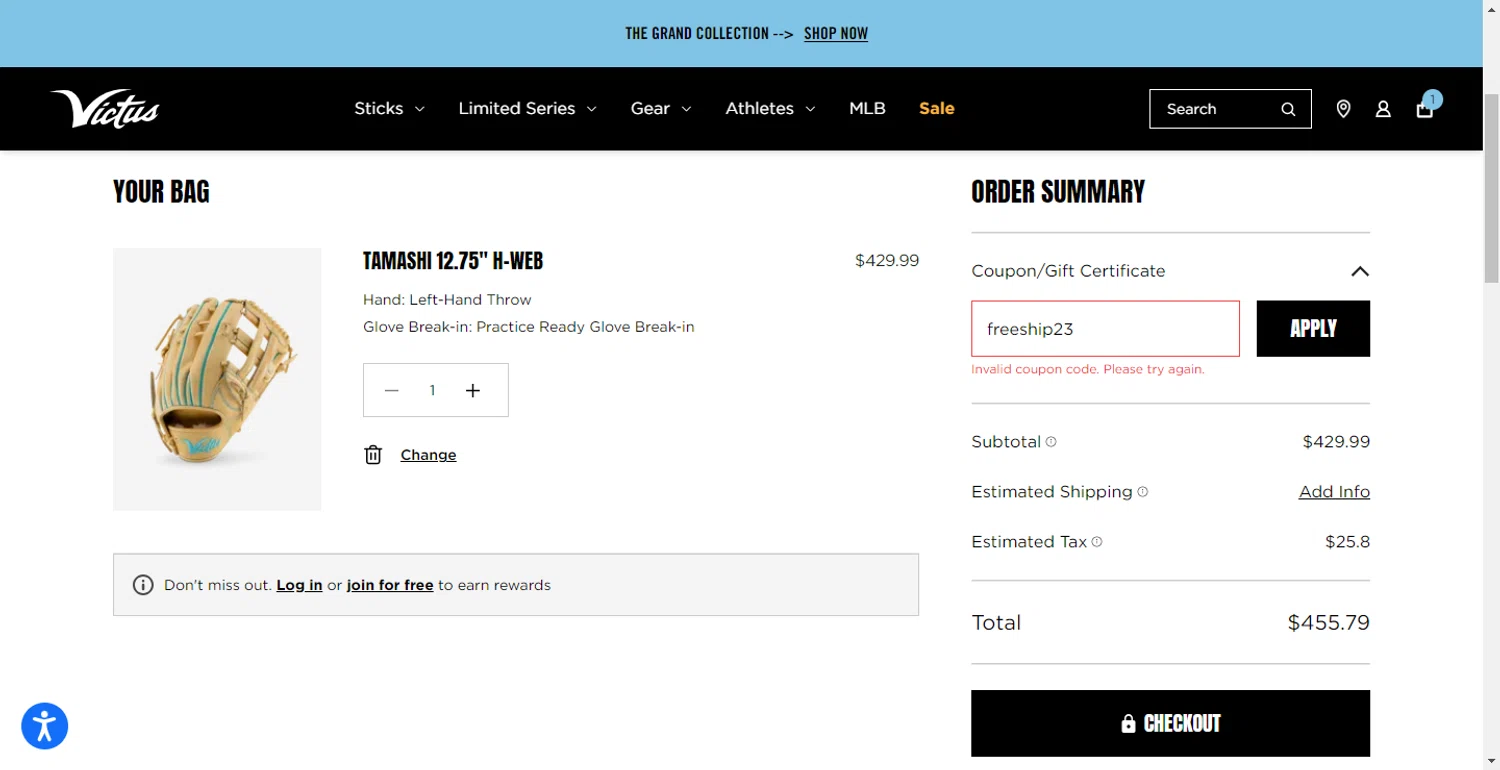This screenshot has height=770, width=1500.
Task: Click the search magnifier icon
Action: click(1288, 109)
